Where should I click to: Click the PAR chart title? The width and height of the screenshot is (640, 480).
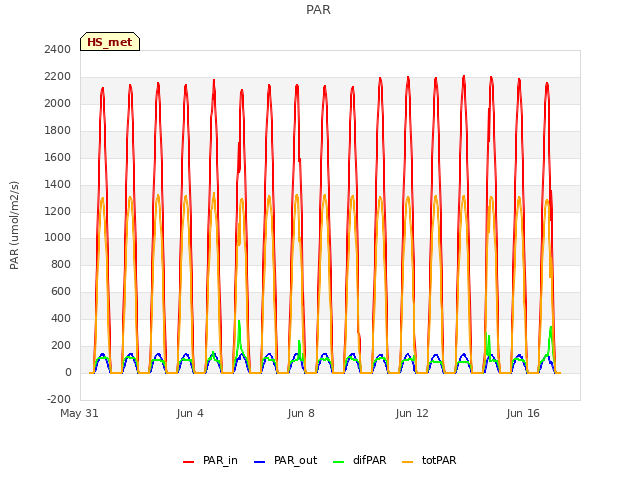pos(318,10)
